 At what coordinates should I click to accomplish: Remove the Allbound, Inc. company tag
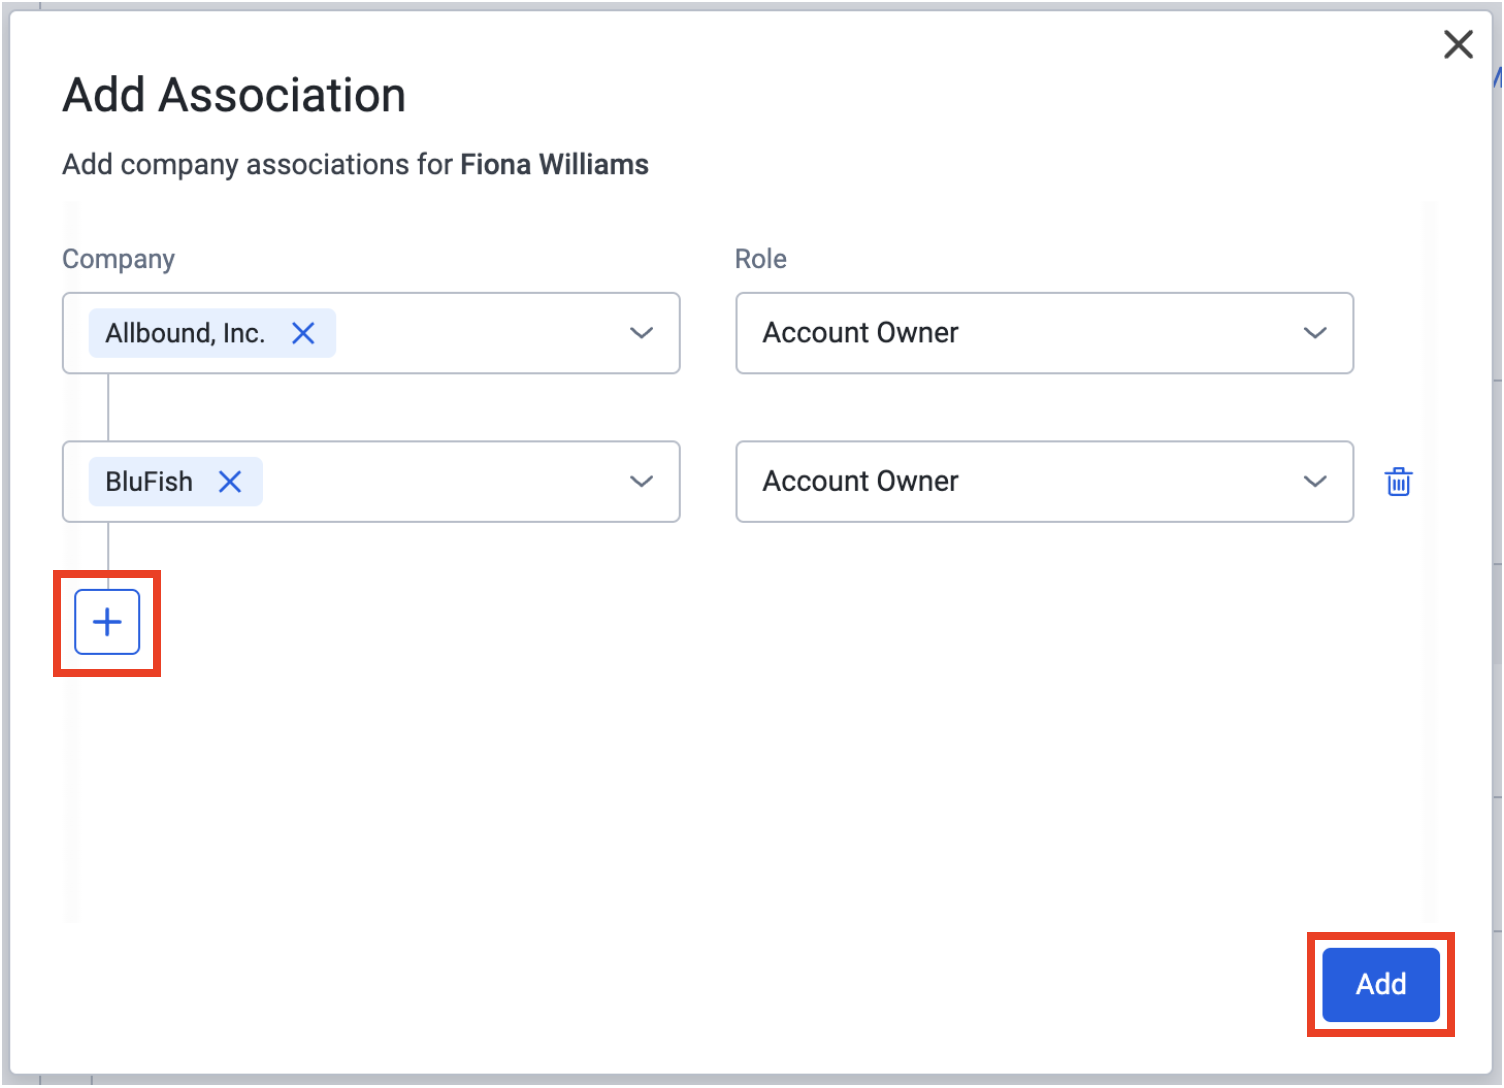click(x=303, y=333)
